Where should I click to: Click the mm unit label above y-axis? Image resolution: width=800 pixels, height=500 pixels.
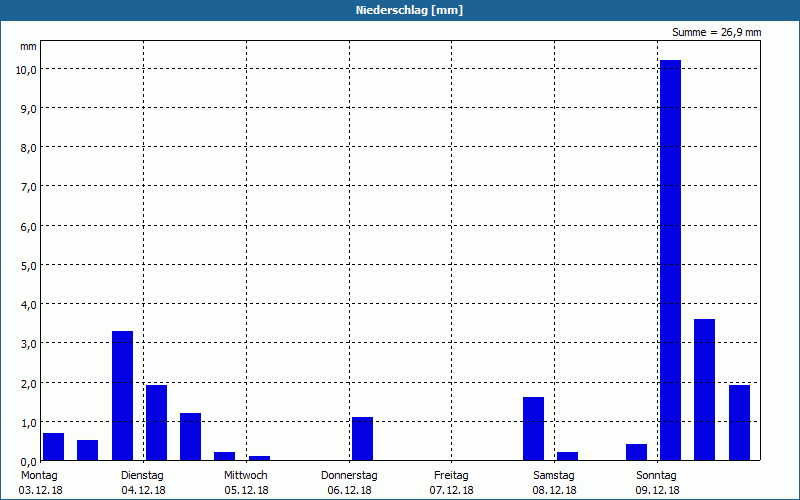point(28,46)
